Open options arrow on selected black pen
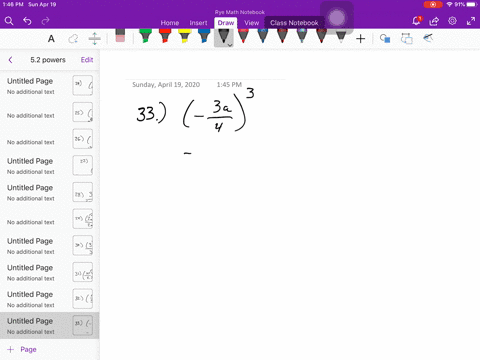Image resolution: width=480 pixels, height=360 pixels. coord(230,45)
